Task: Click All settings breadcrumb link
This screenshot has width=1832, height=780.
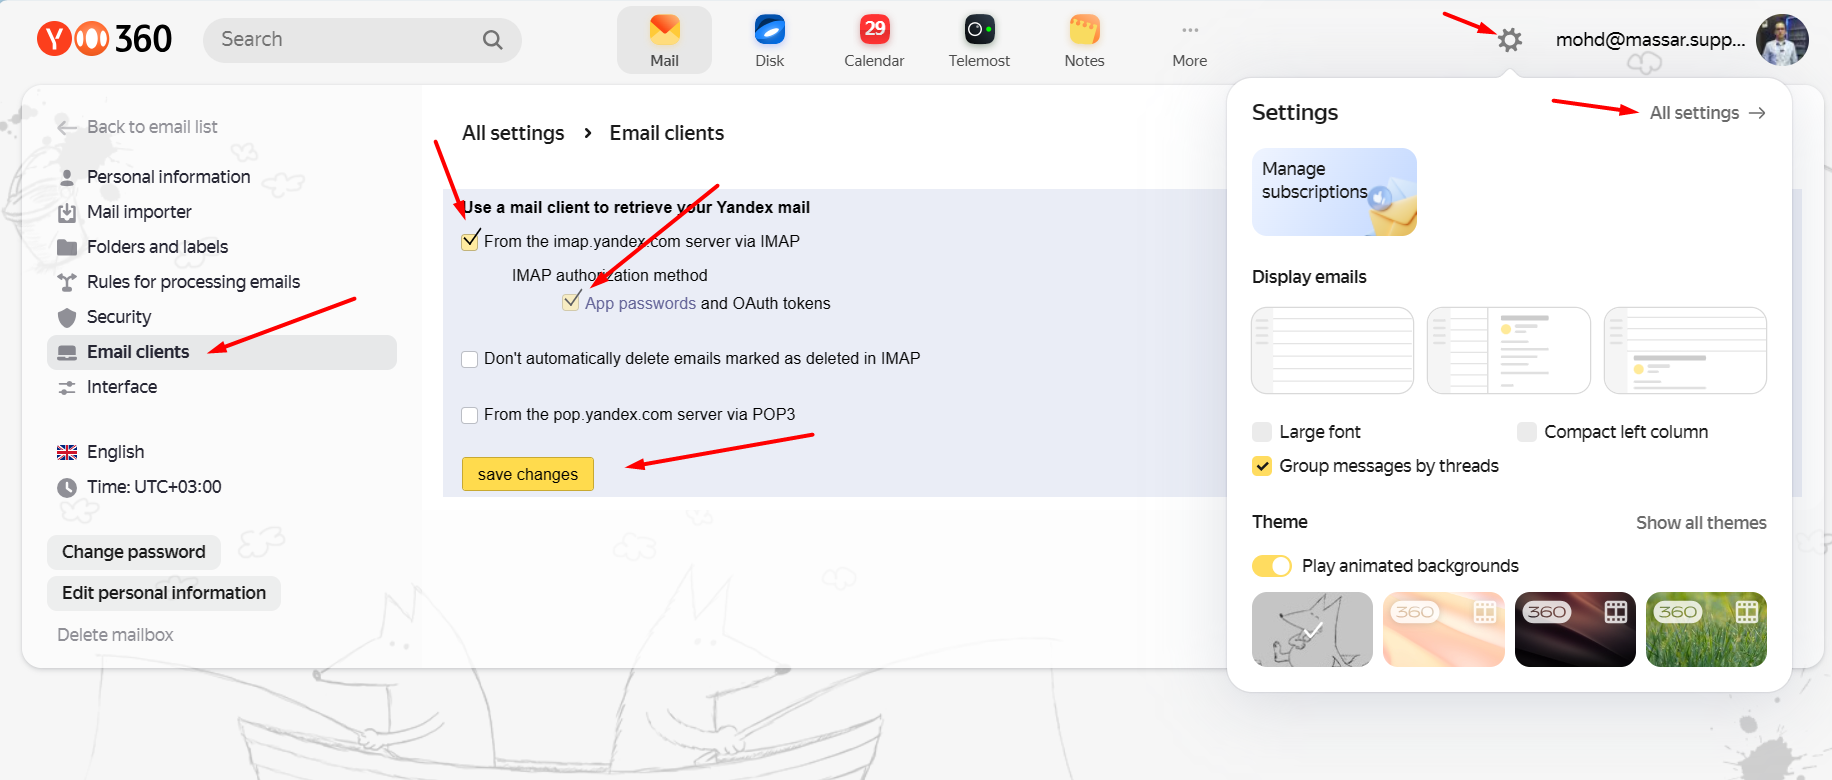Action: 513,133
